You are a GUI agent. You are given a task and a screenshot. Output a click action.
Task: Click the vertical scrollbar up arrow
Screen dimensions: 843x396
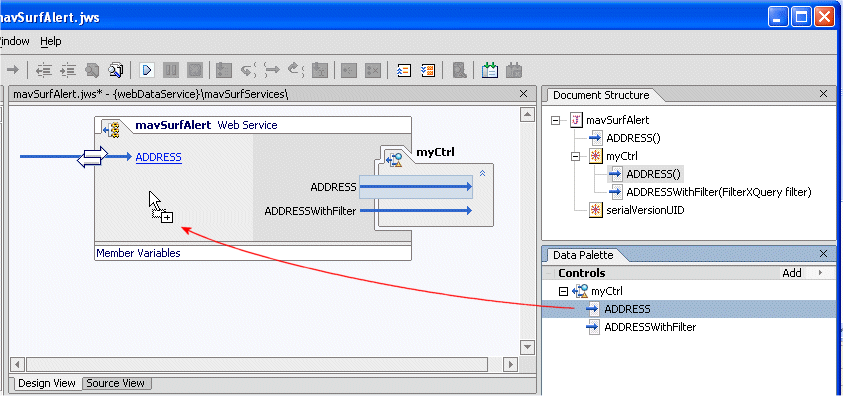527,114
